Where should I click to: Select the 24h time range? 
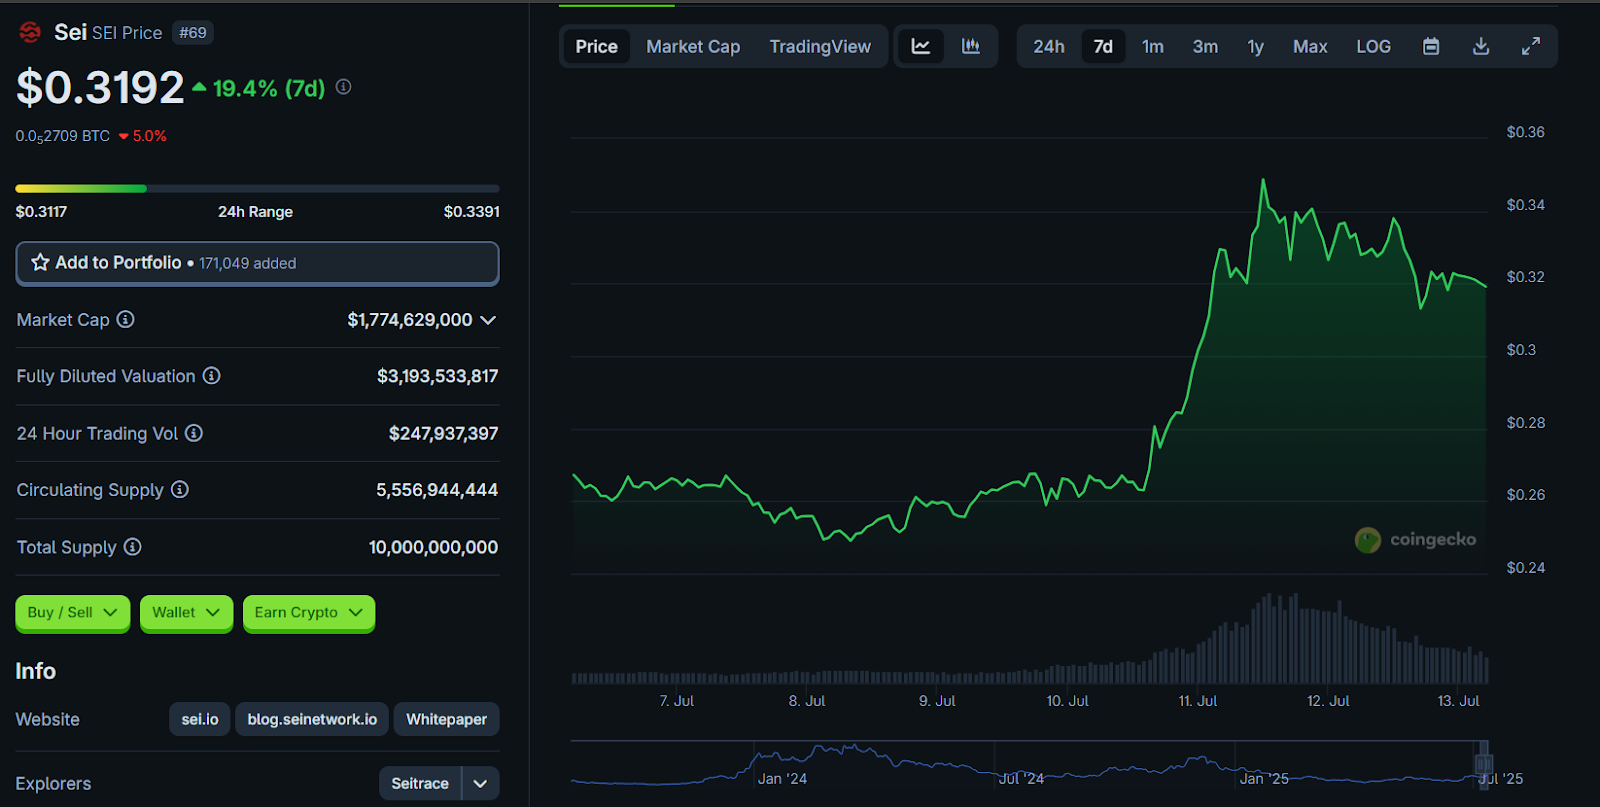click(1048, 46)
